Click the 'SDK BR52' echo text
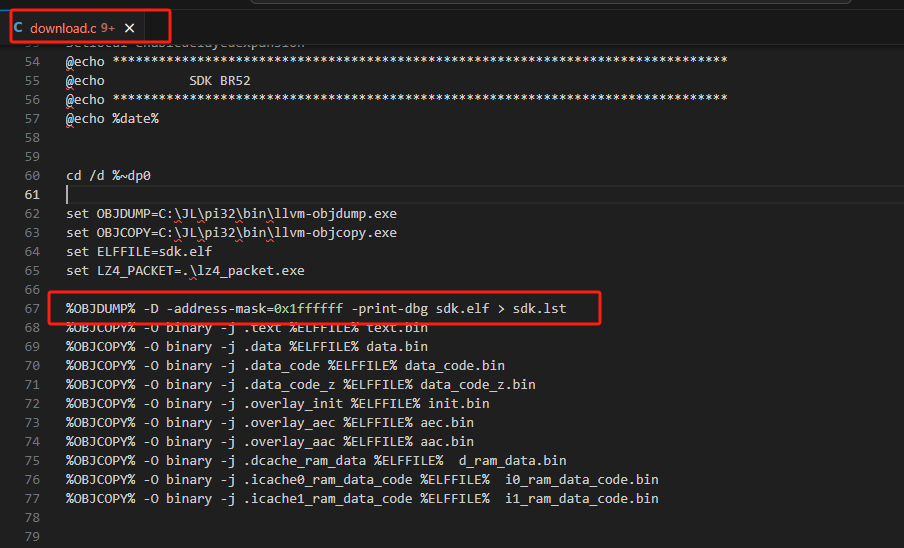904x548 pixels. pyautogui.click(x=220, y=81)
